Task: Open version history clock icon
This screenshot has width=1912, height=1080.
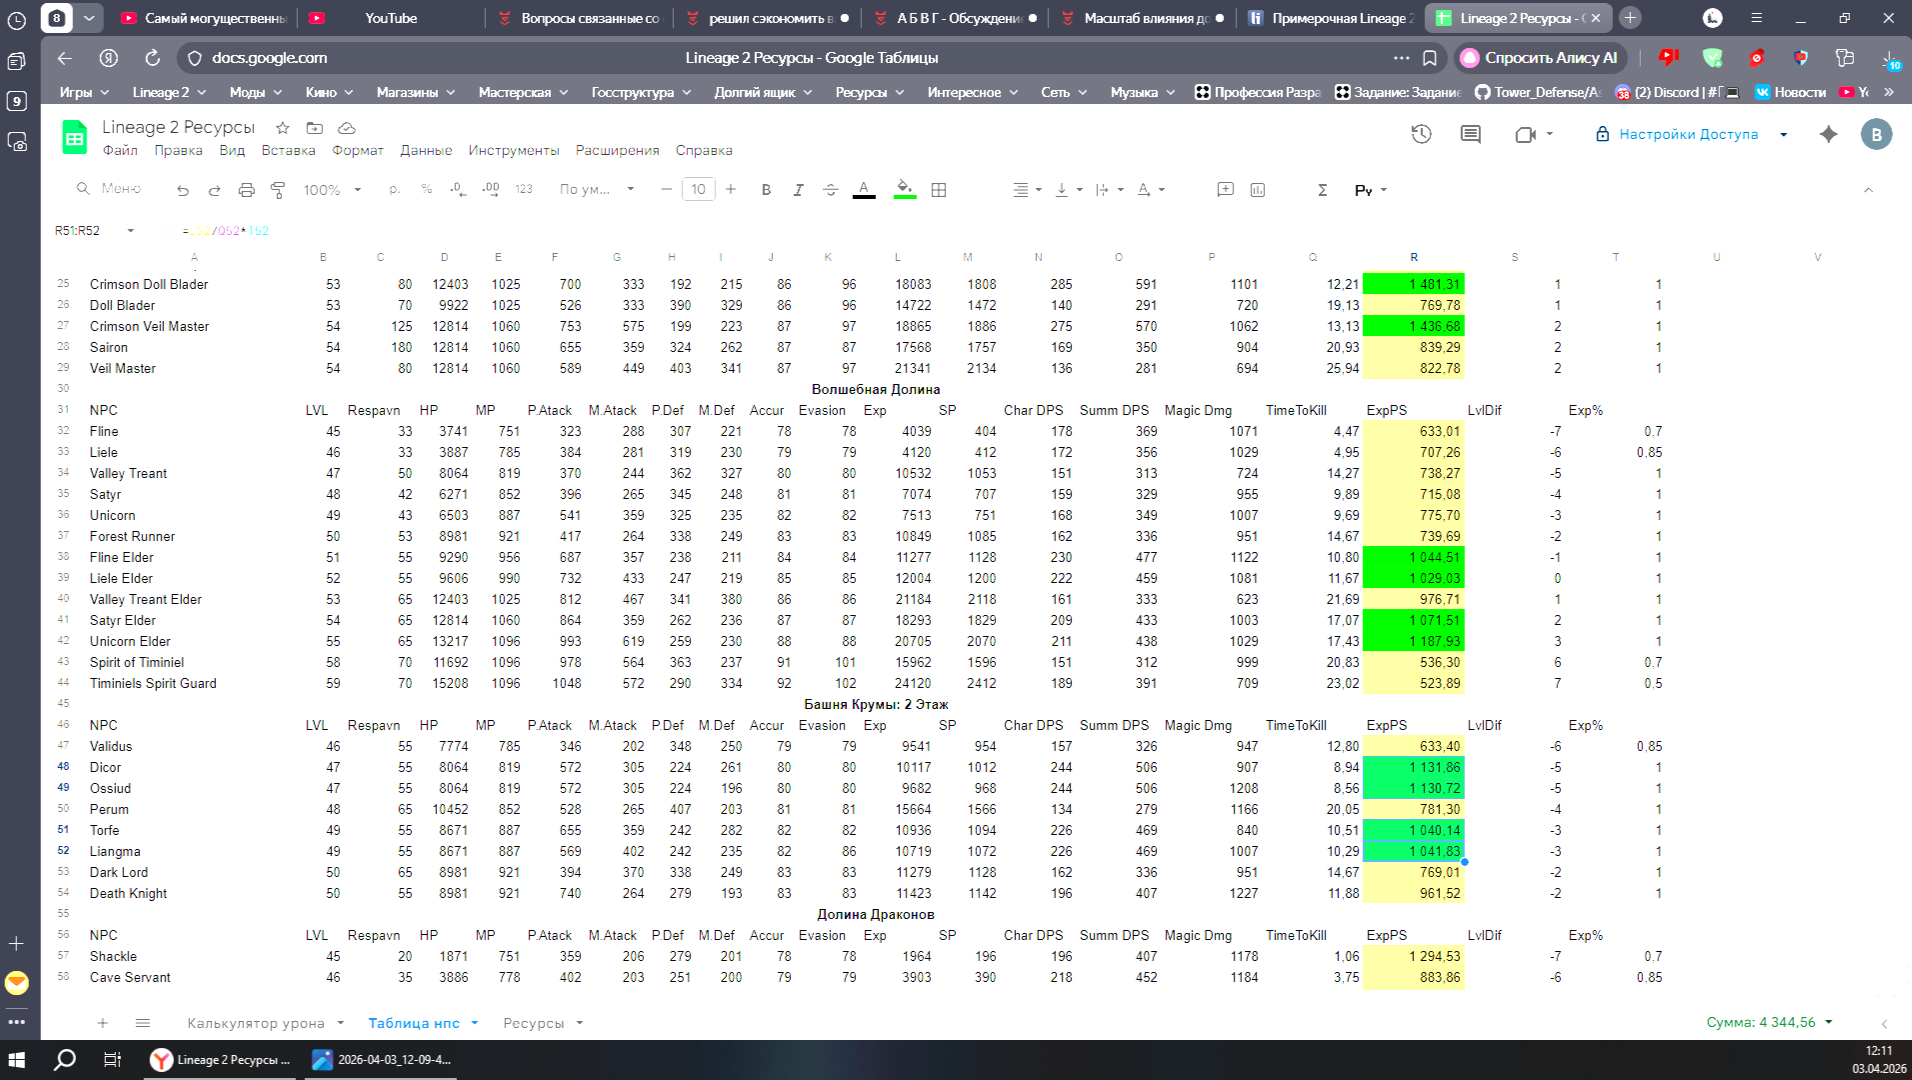Action: tap(1421, 134)
